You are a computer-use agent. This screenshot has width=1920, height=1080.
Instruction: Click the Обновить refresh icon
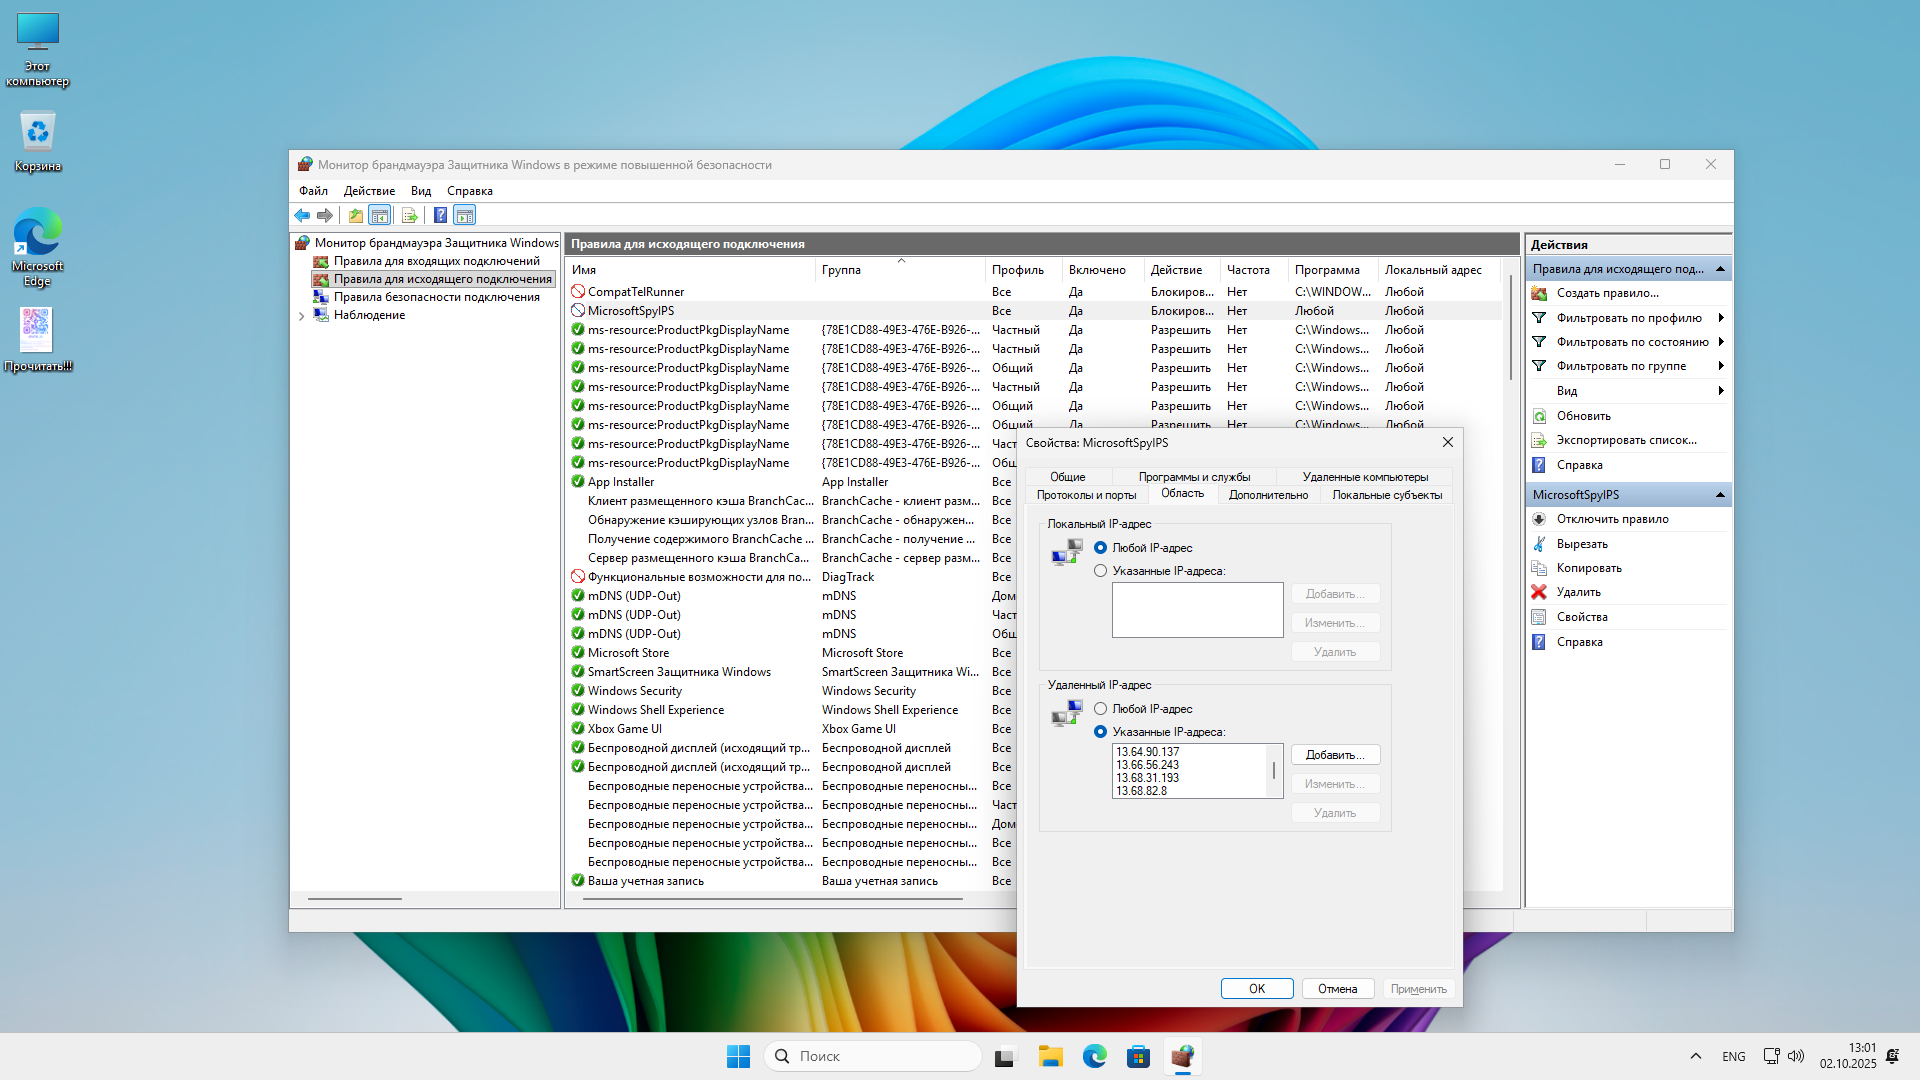pos(1539,416)
